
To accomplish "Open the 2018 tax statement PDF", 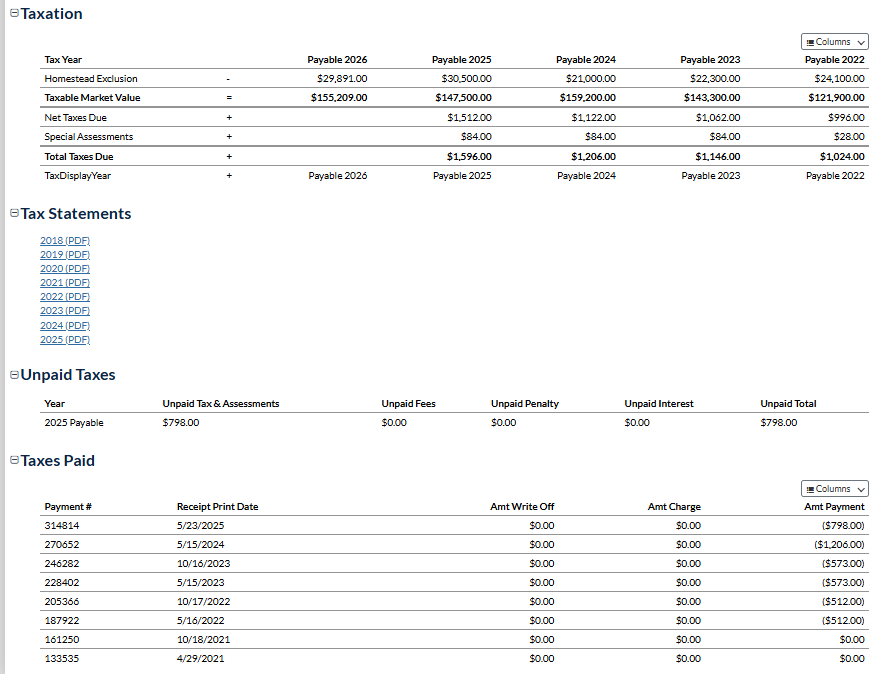I will [x=65, y=241].
